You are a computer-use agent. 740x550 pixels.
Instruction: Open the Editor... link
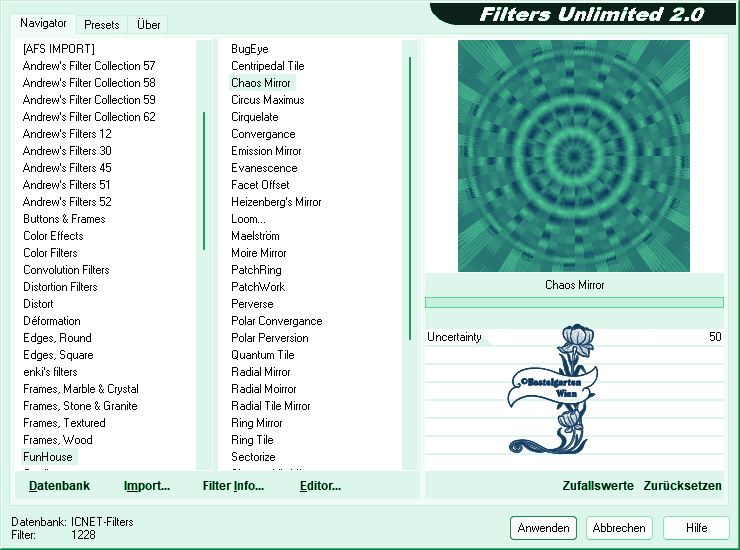(x=320, y=486)
